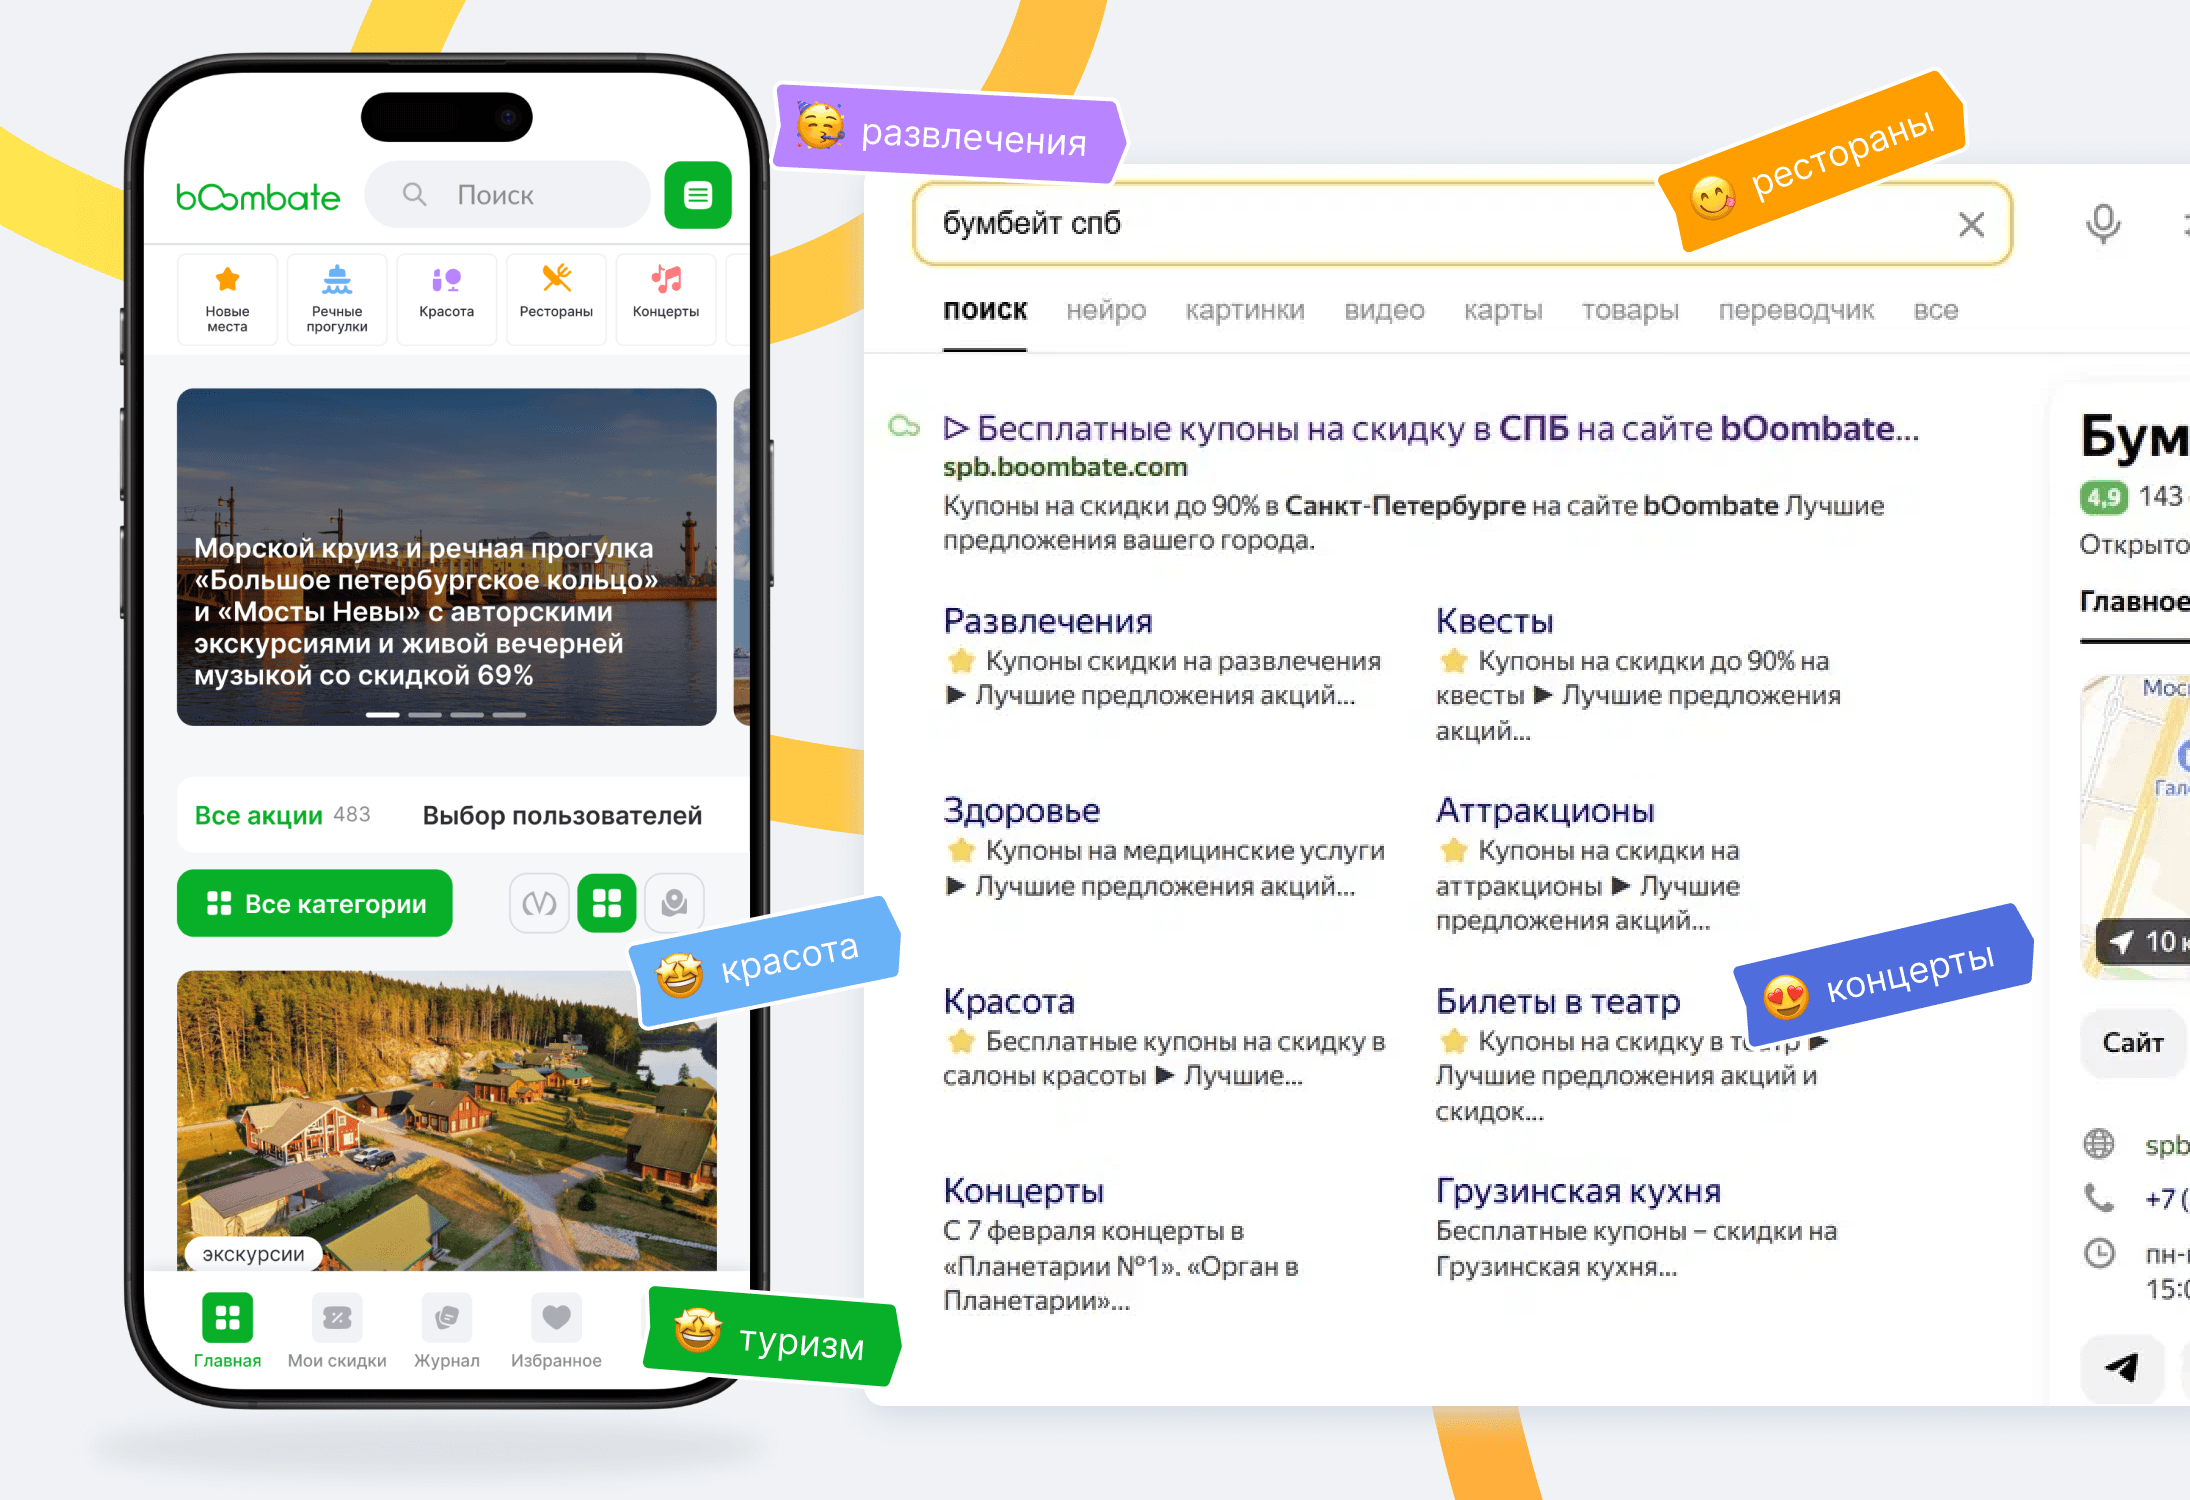Switch to grid view toggle

(607, 904)
